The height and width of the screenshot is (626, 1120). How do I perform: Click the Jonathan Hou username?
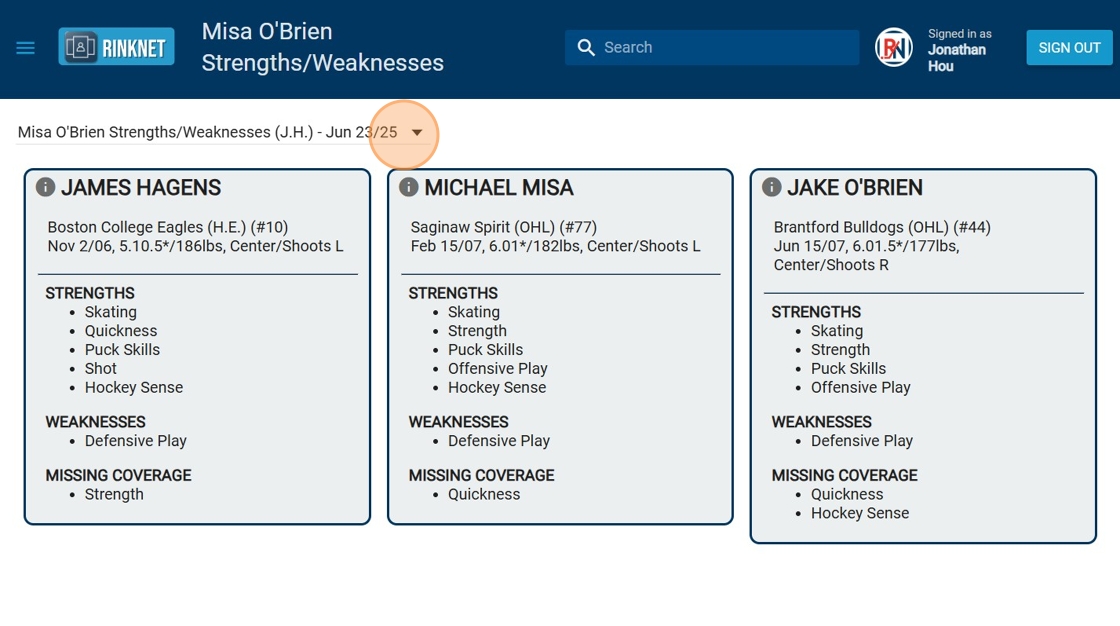point(956,57)
